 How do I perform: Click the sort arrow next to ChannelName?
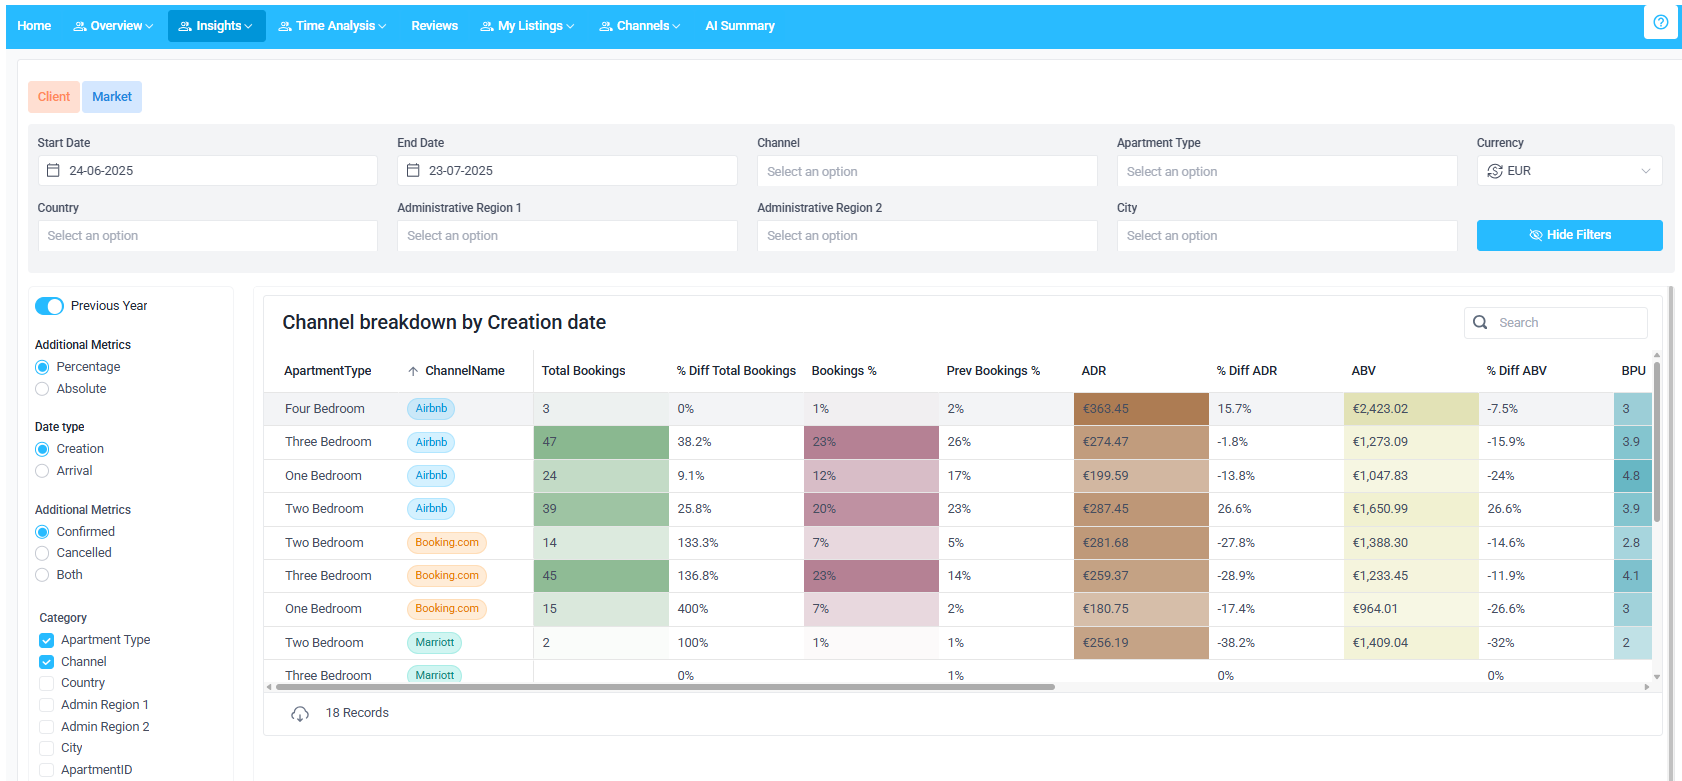click(413, 371)
